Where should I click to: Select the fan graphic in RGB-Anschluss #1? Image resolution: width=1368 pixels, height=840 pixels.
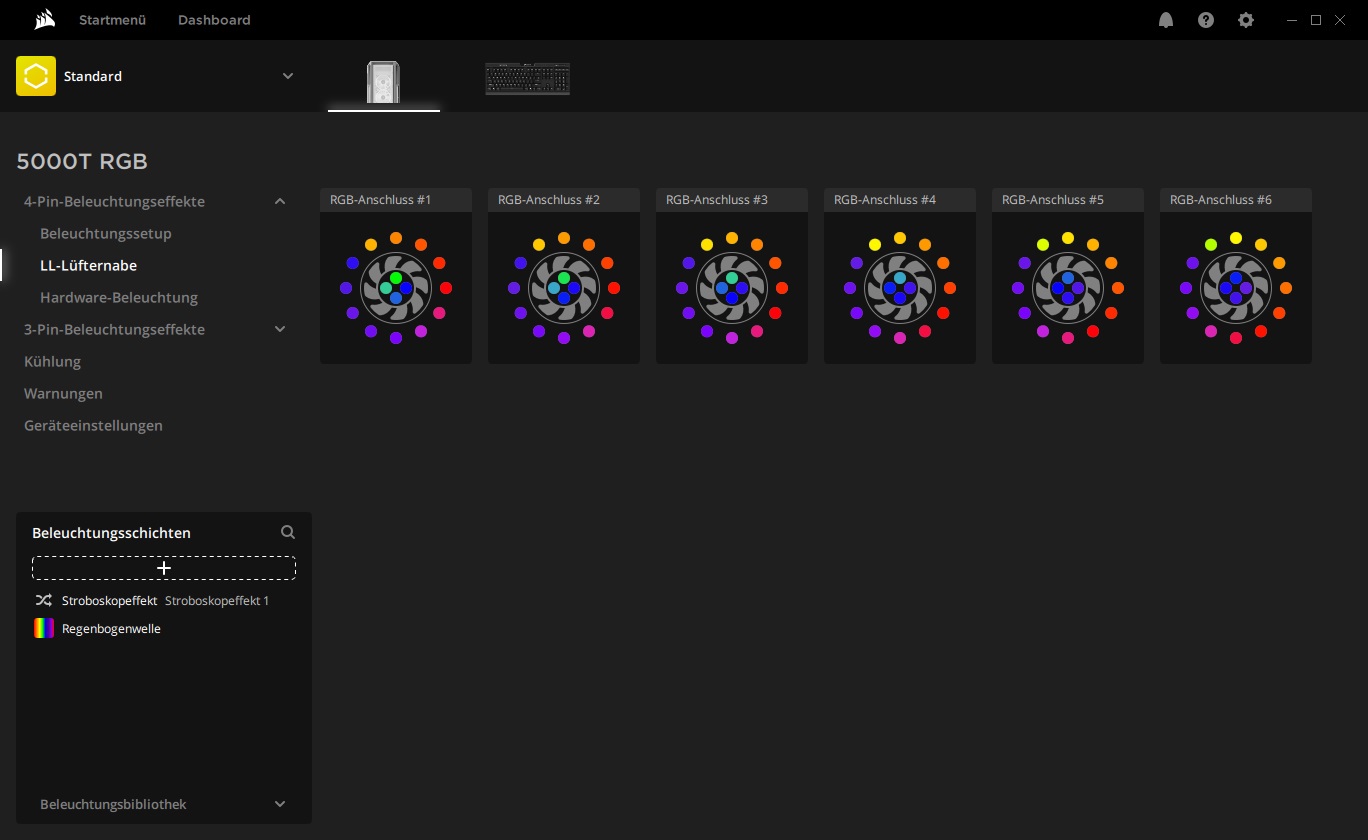396,288
